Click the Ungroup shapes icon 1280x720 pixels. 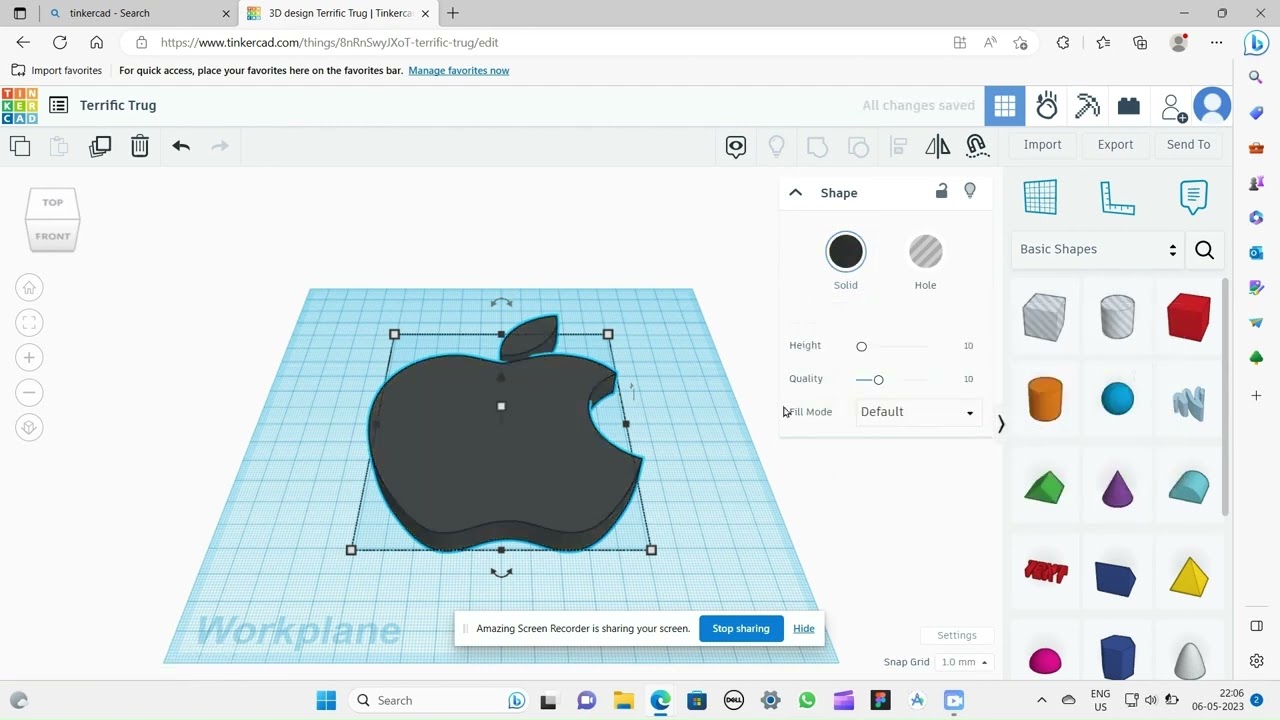[x=858, y=147]
